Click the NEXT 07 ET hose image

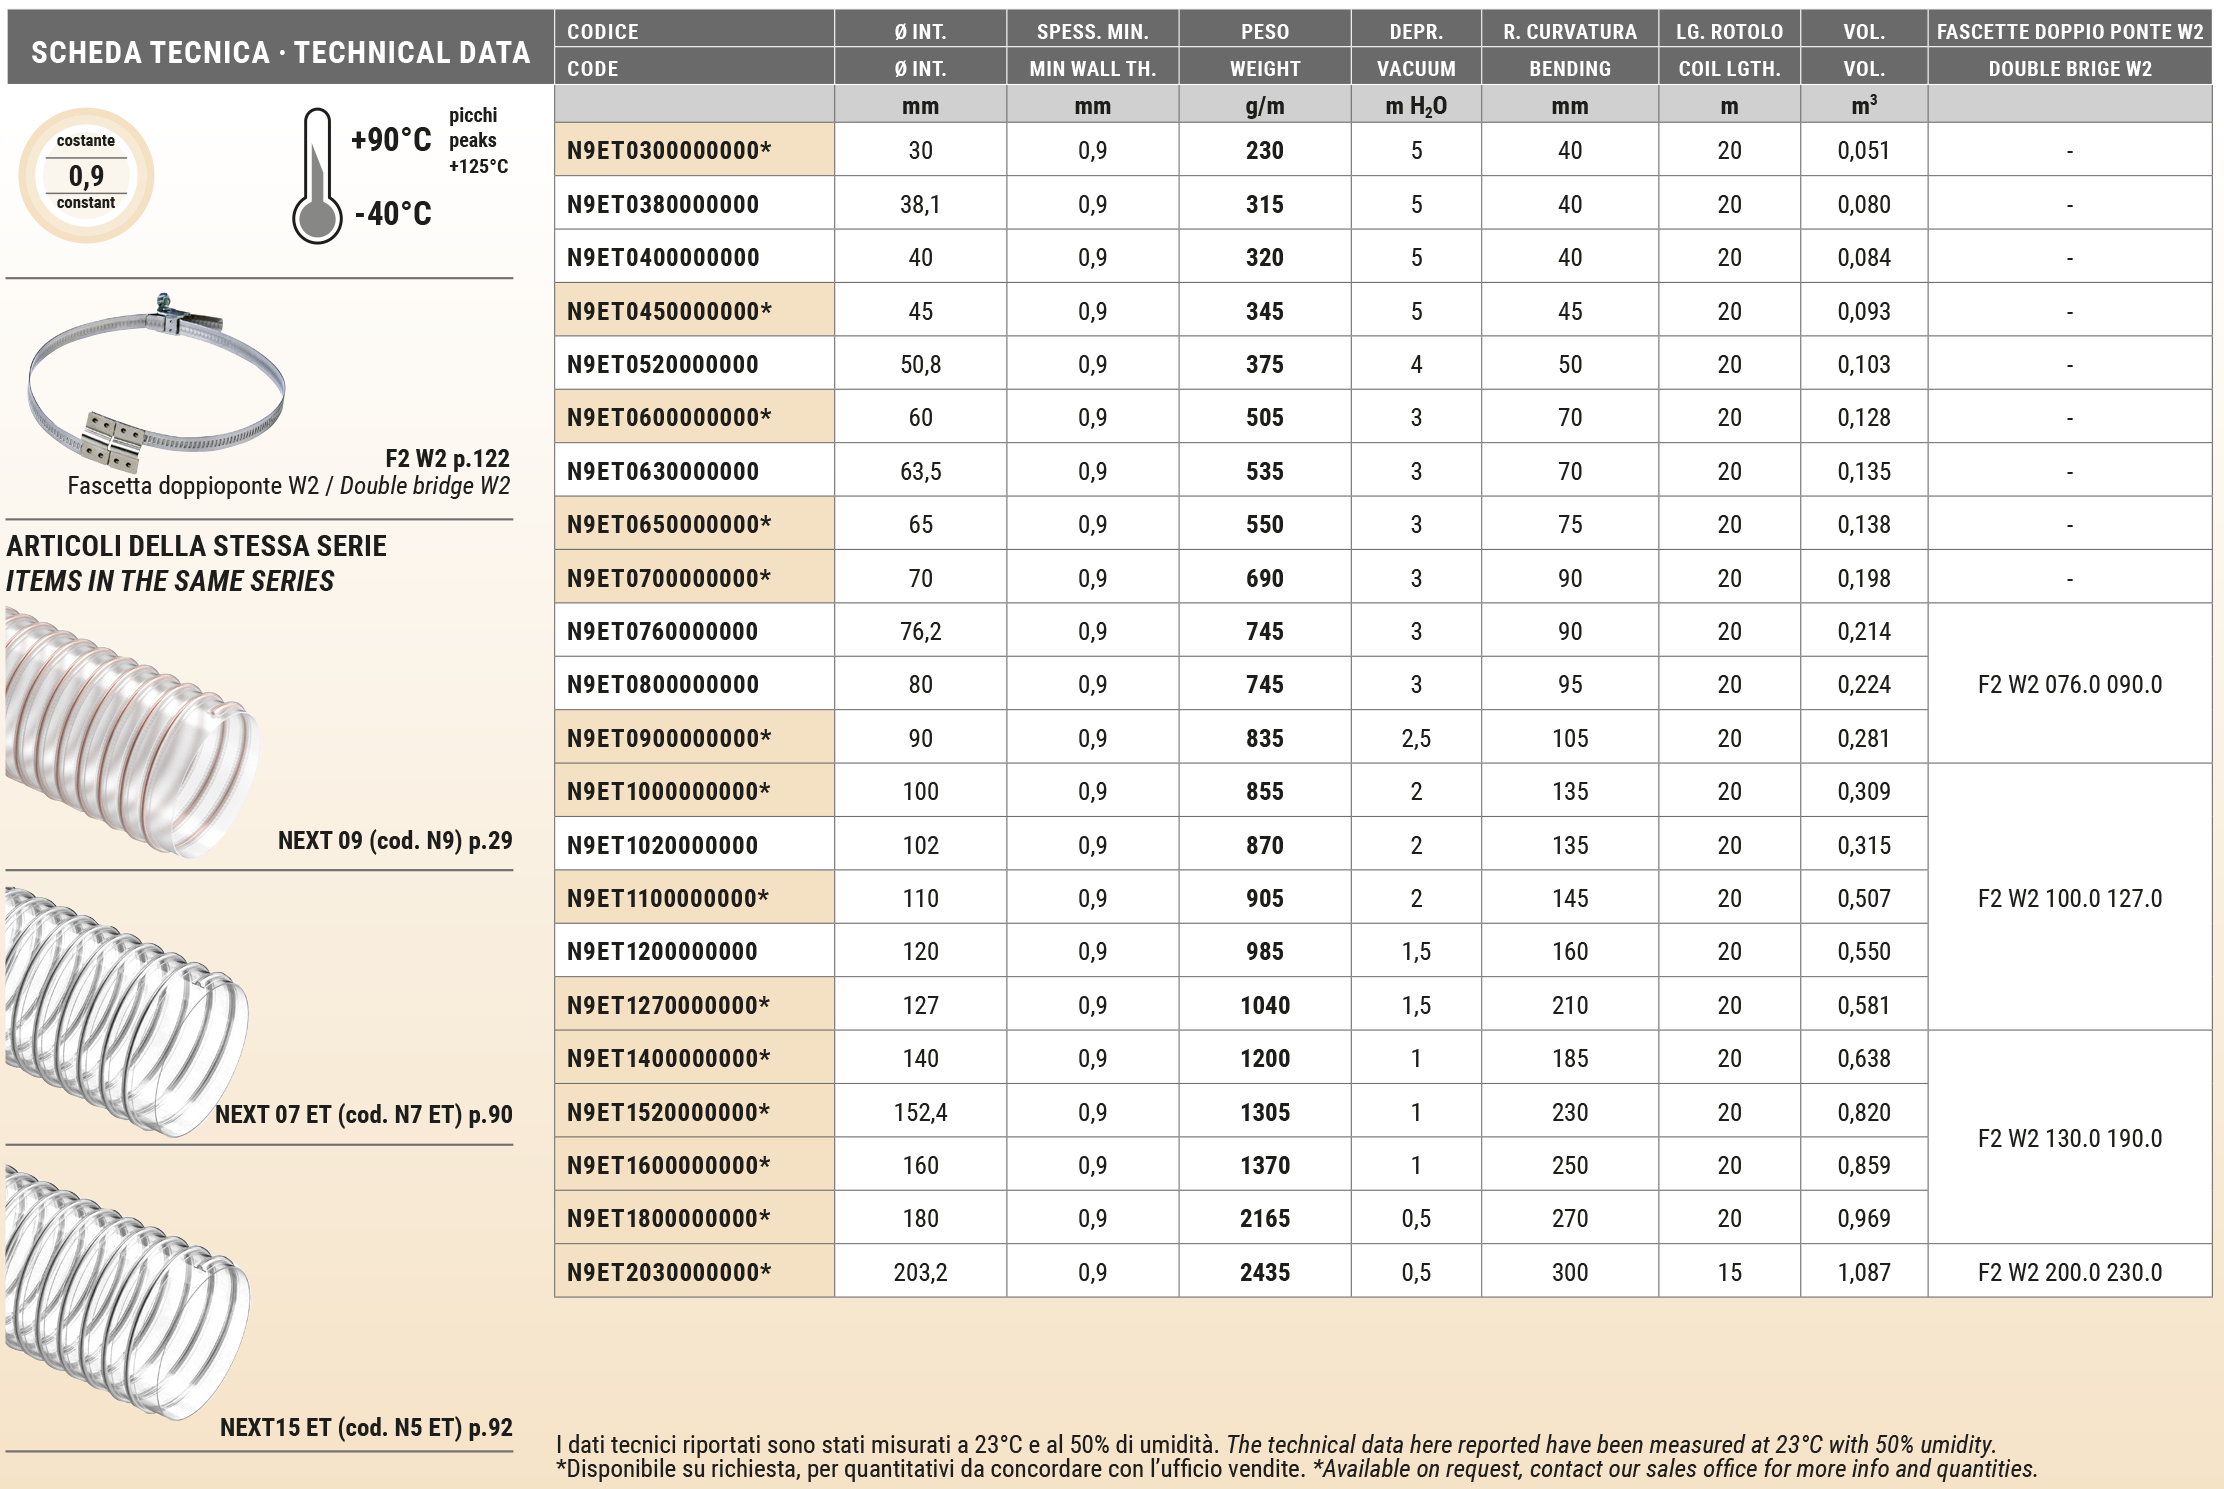(x=125, y=1010)
